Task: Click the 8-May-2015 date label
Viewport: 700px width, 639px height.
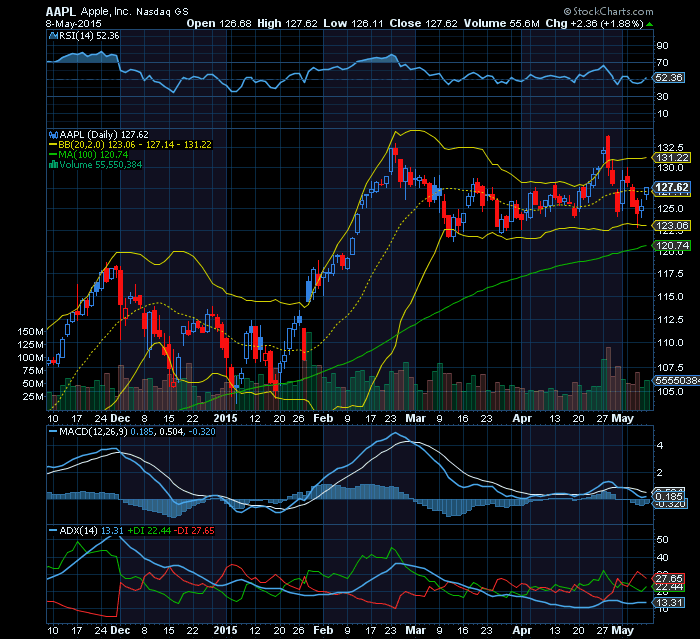Action: (74, 24)
